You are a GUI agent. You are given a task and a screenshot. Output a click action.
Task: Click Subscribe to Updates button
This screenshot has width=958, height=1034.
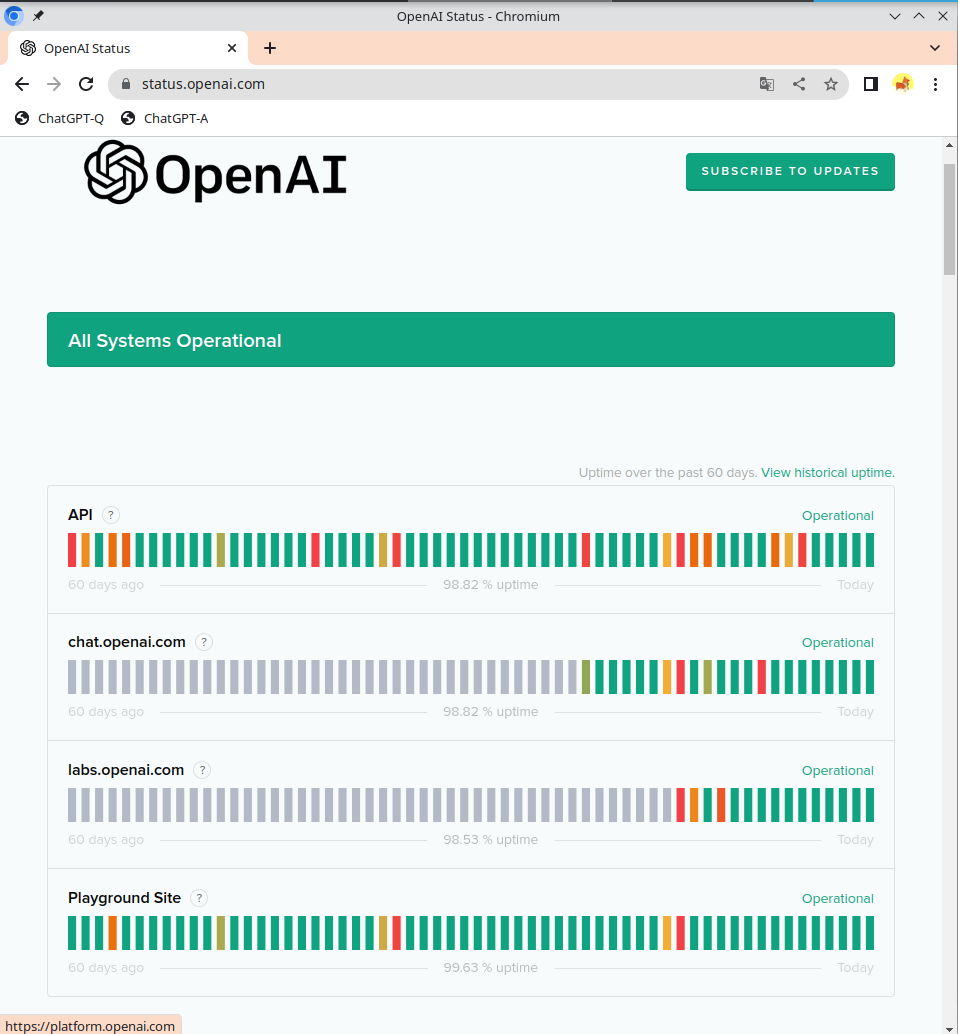pos(790,171)
